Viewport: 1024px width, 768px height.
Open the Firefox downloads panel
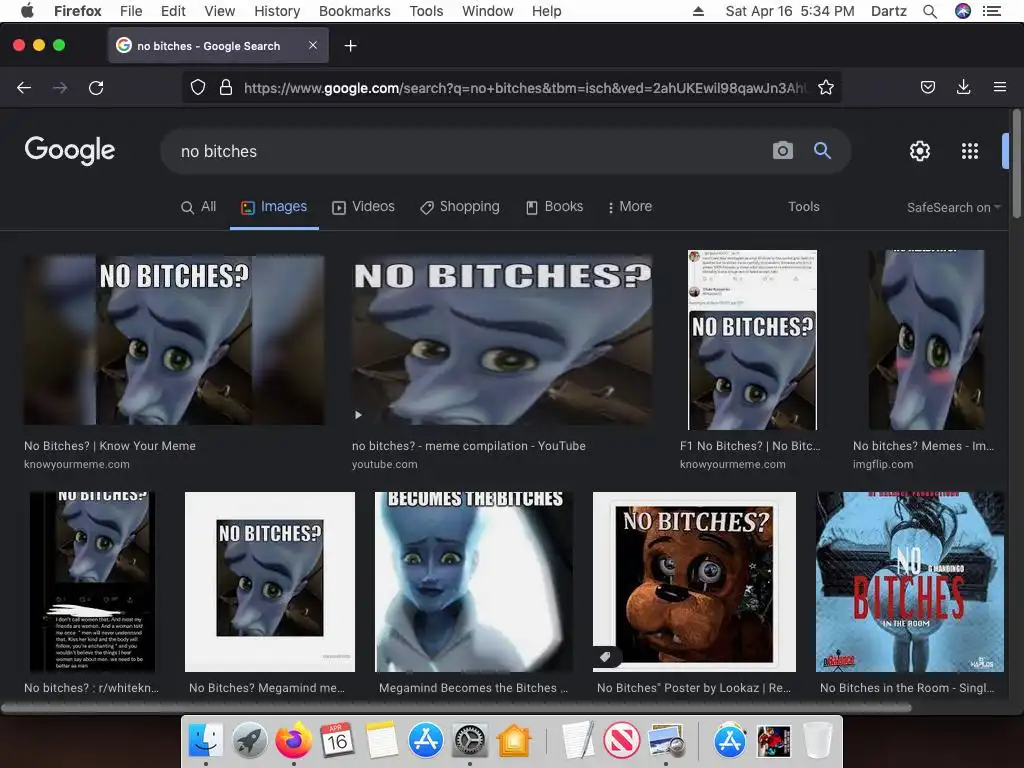[963, 88]
